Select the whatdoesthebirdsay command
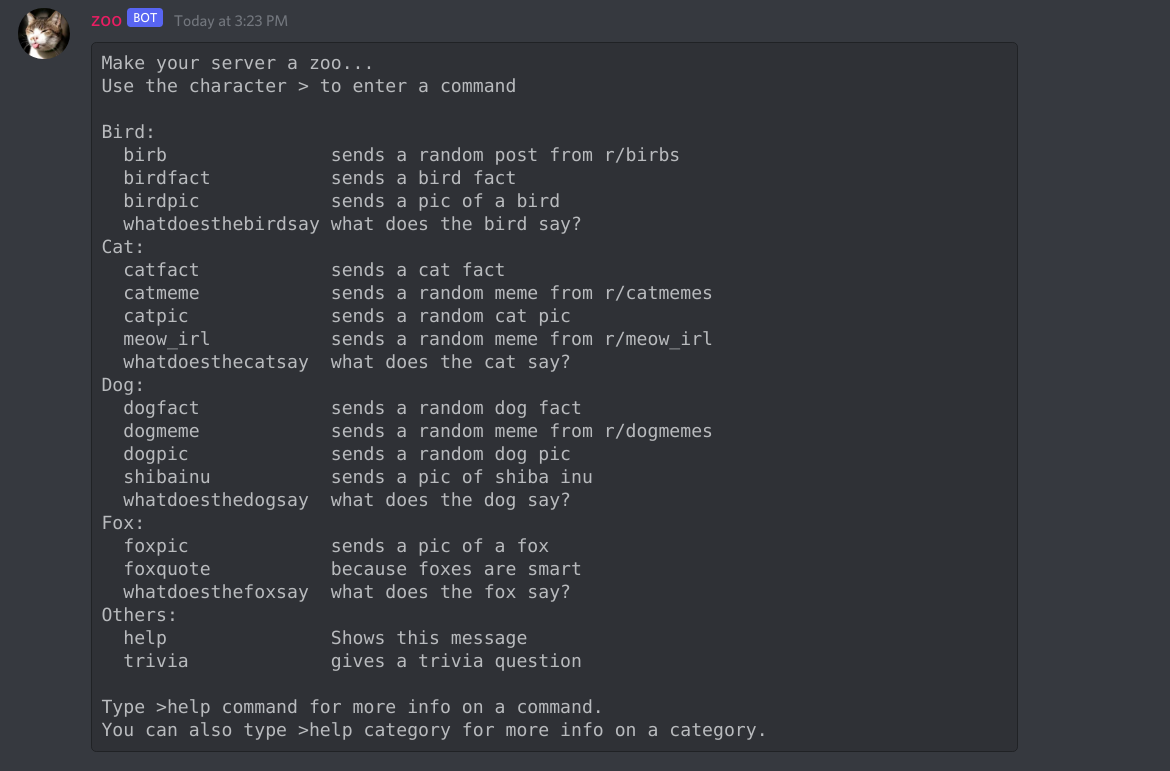The image size is (1170, 771). (x=221, y=224)
